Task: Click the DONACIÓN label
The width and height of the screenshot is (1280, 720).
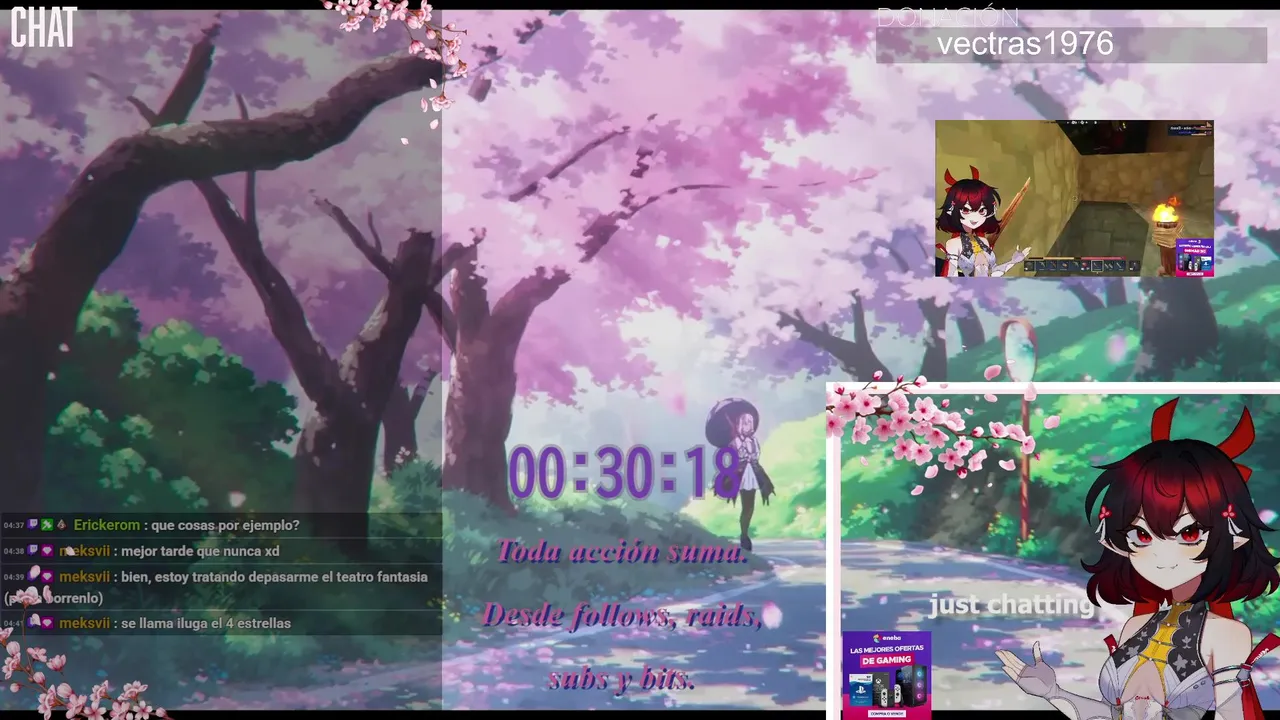Action: (x=947, y=17)
